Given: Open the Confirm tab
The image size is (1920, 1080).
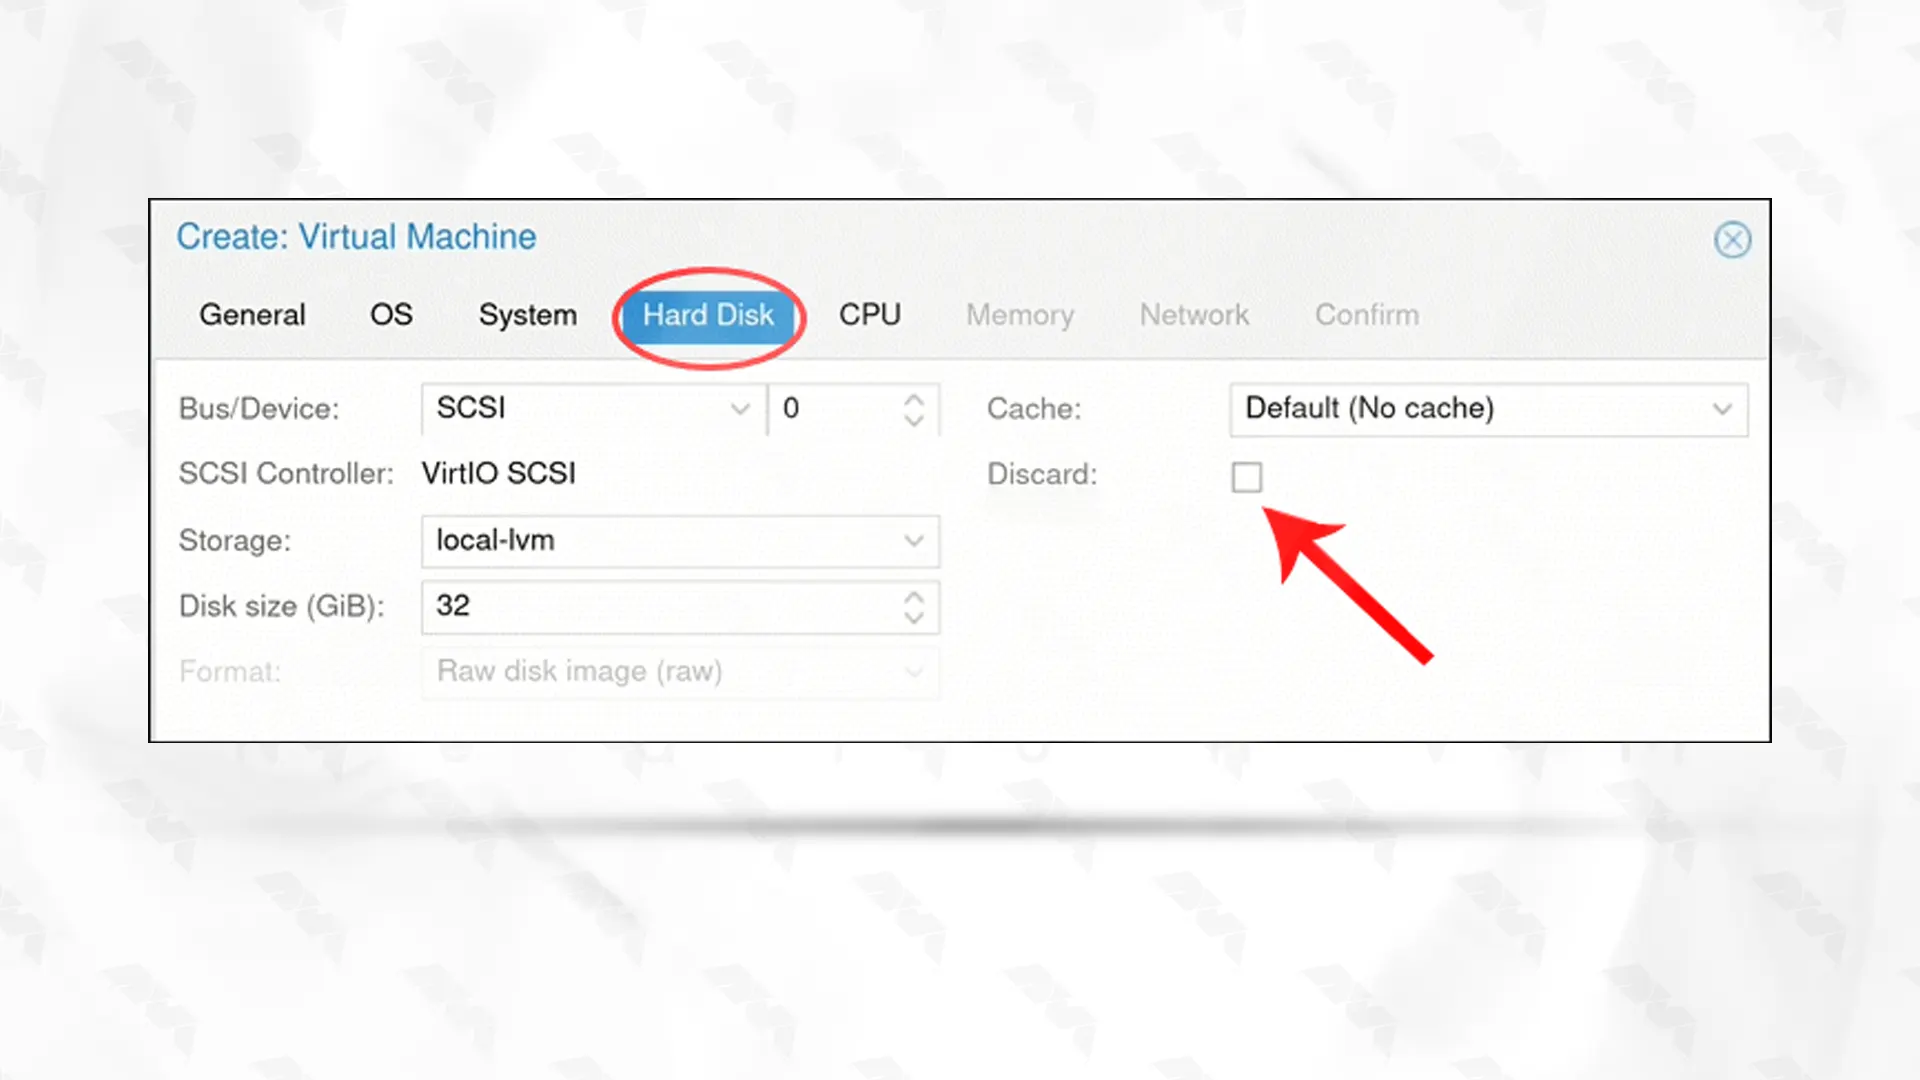Looking at the screenshot, I should click(1367, 315).
